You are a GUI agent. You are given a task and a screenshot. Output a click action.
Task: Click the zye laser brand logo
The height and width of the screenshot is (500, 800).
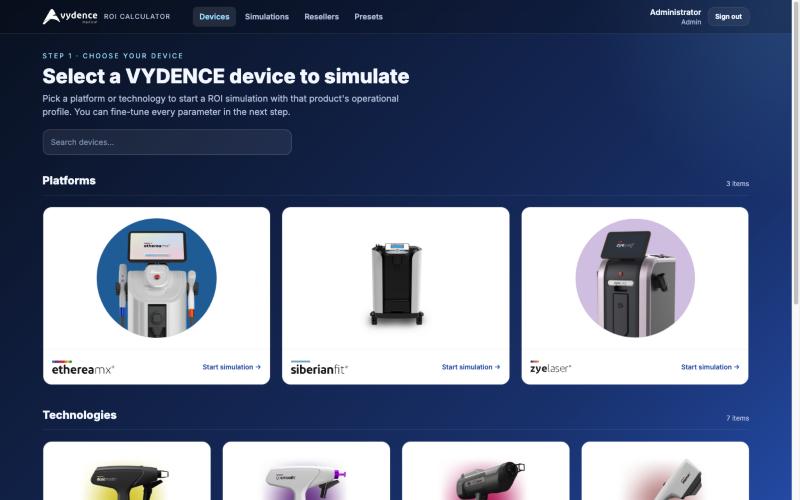pos(551,367)
